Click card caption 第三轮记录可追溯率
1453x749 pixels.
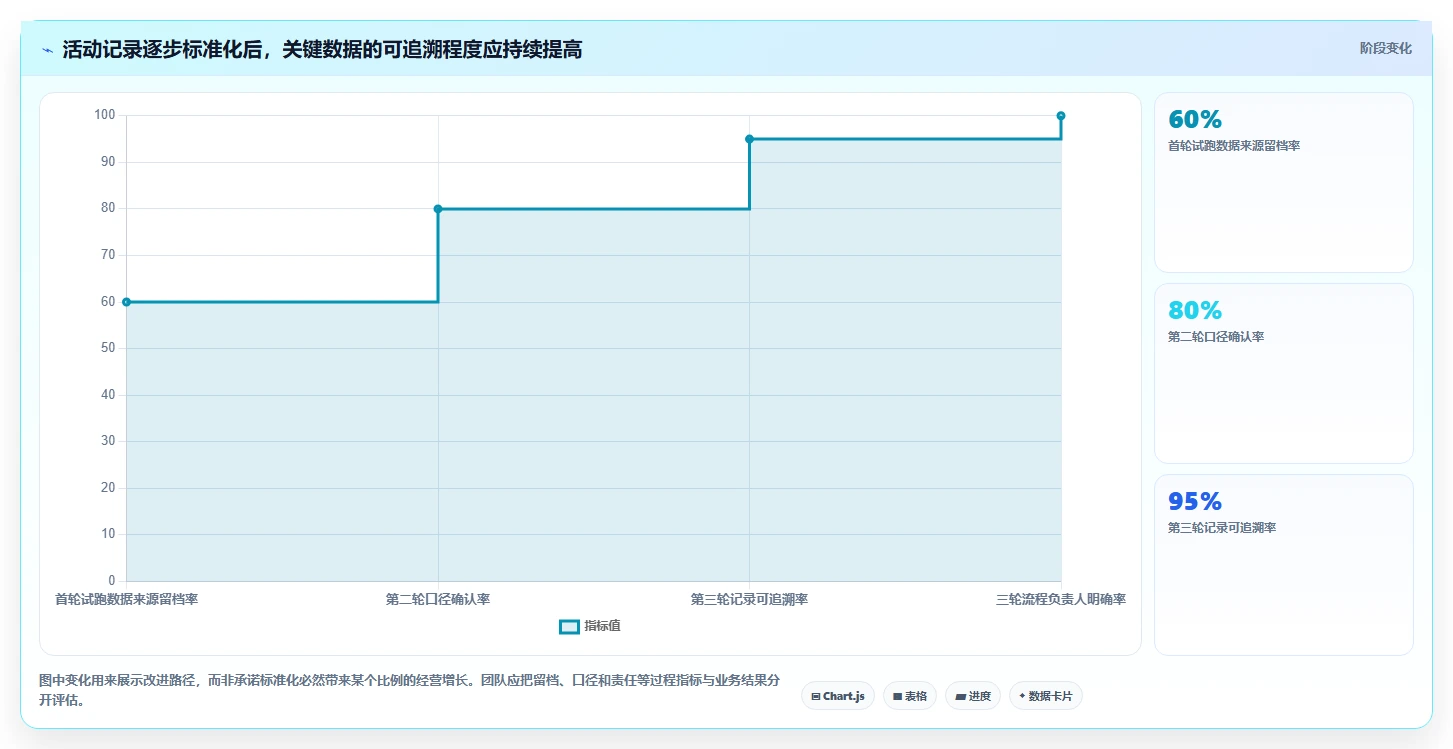pyautogui.click(x=1222, y=528)
